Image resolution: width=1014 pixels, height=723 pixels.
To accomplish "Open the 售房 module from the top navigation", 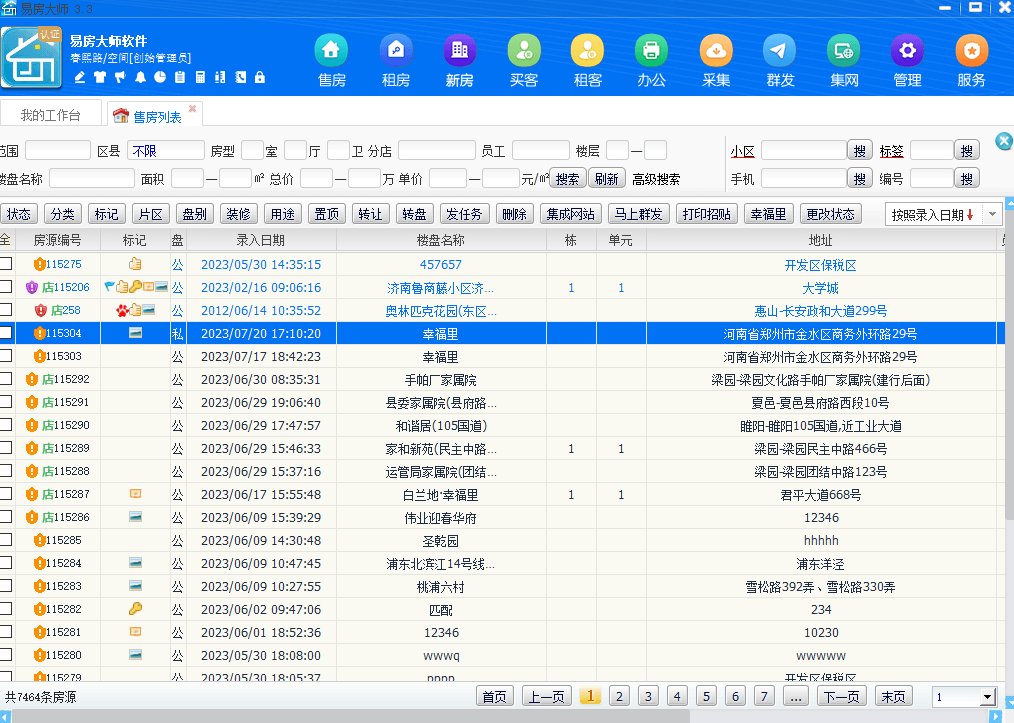I will coord(331,61).
